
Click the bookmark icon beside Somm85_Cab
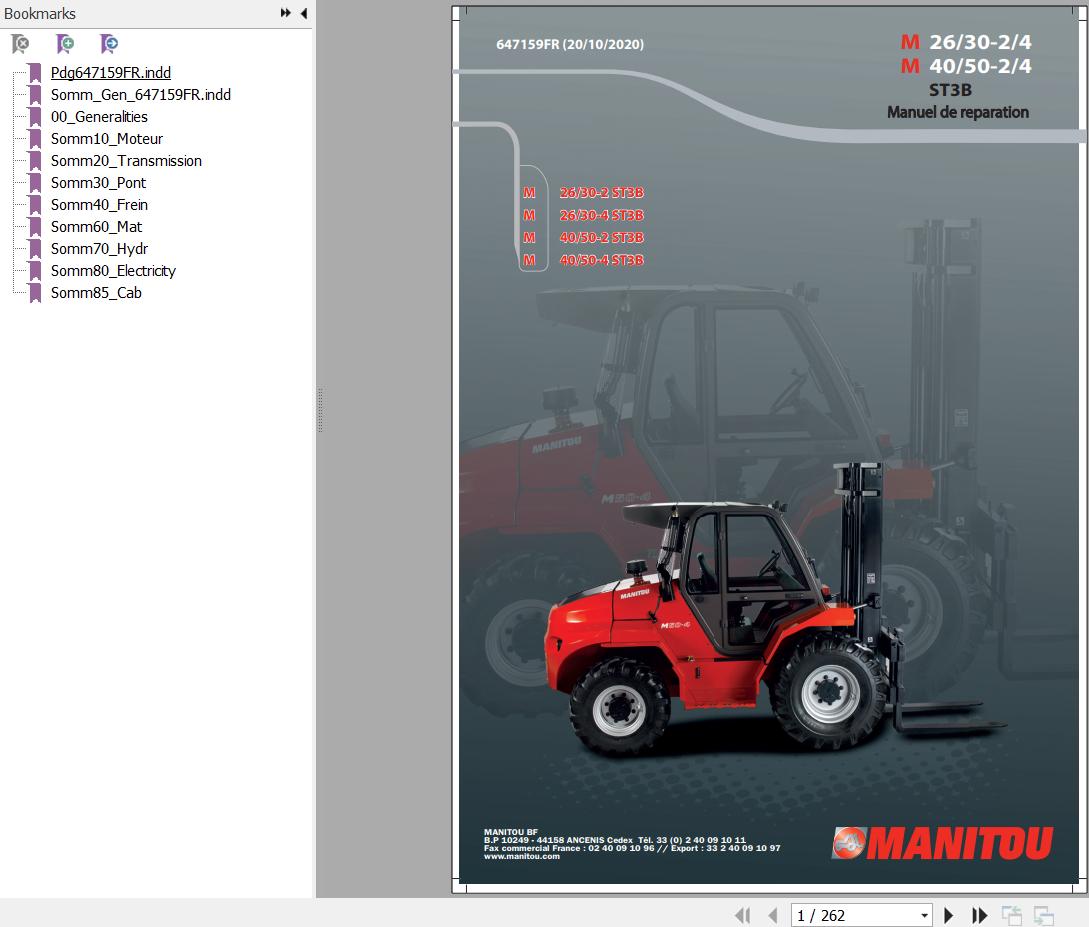click(x=35, y=293)
